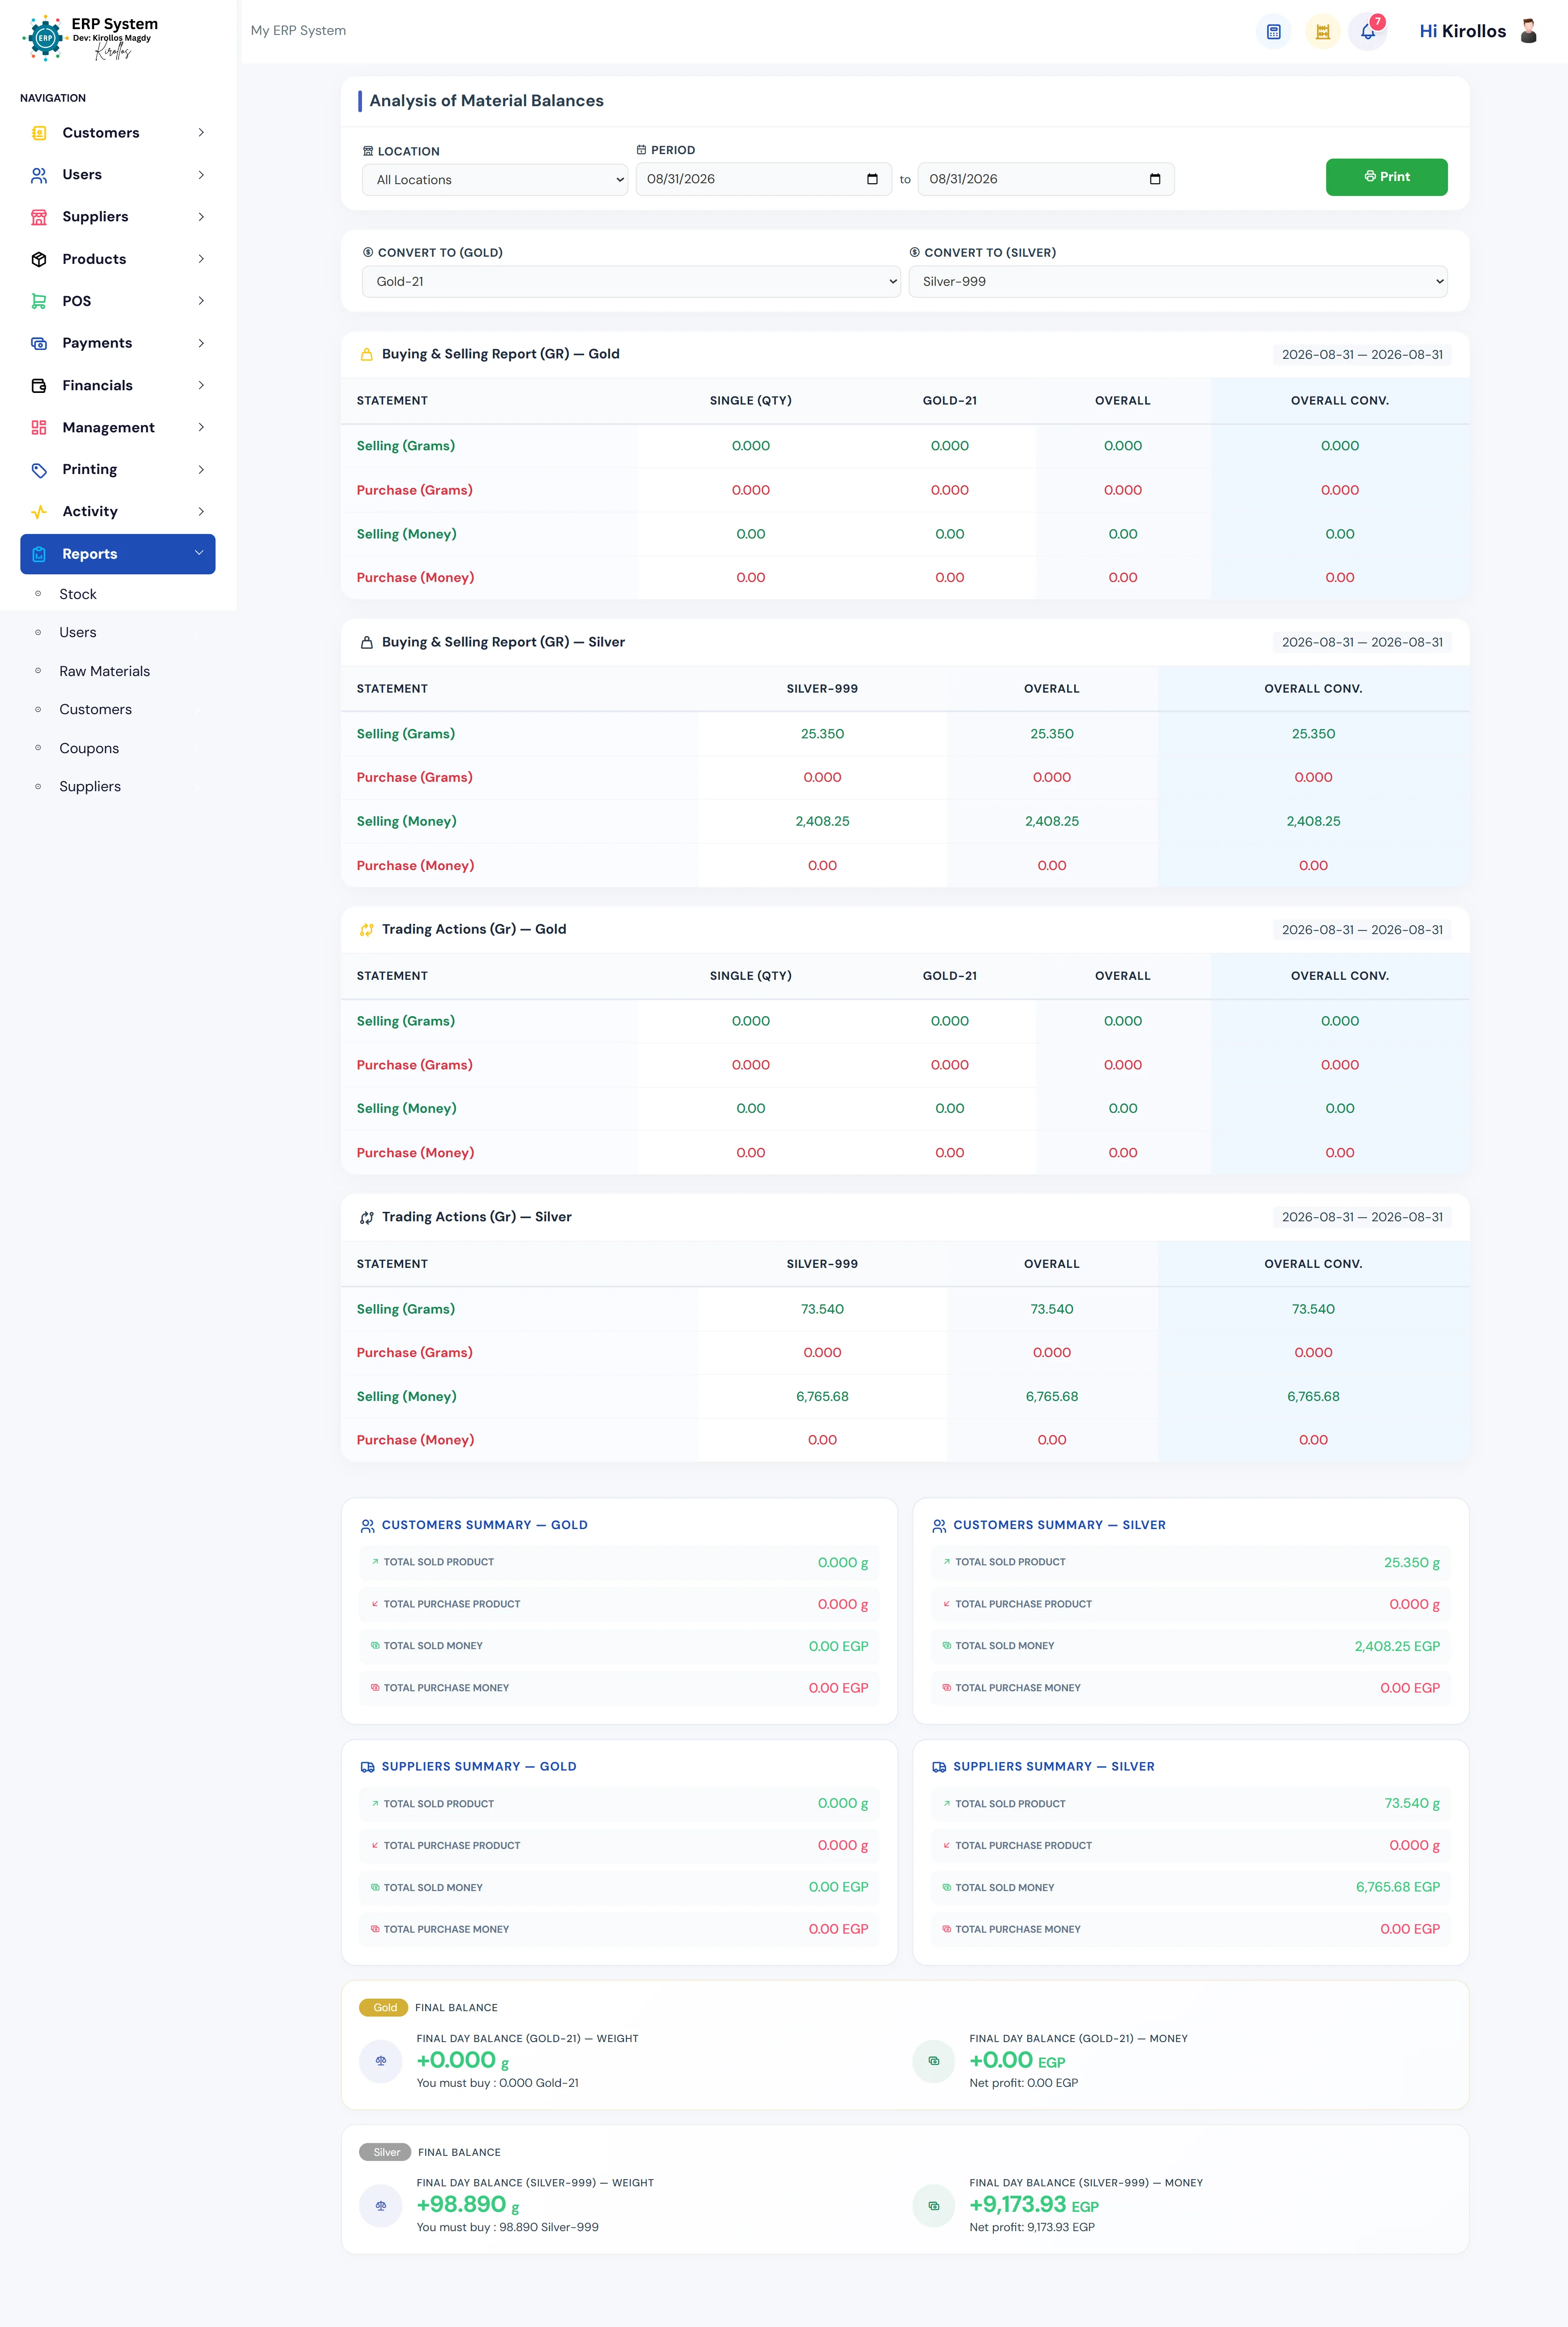Click the green Print button
Screen dimensions: 1568x2327
click(x=1386, y=177)
